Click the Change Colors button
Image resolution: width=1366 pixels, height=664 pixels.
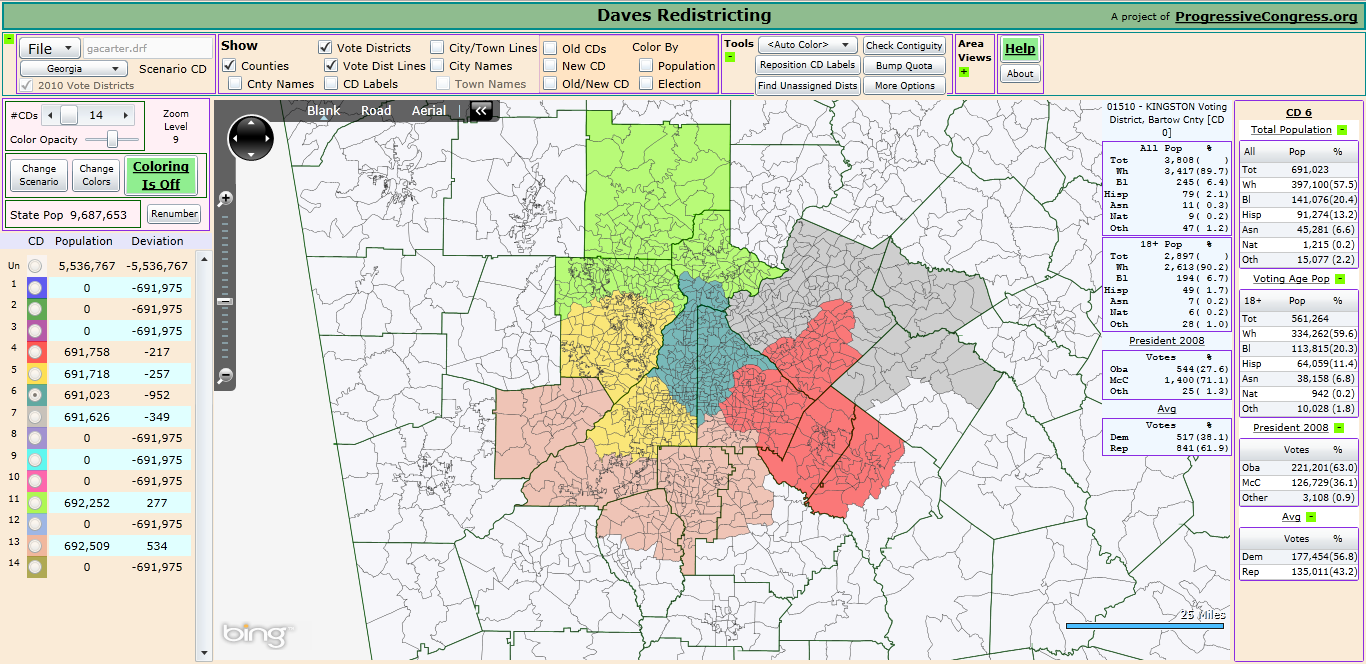pos(97,175)
